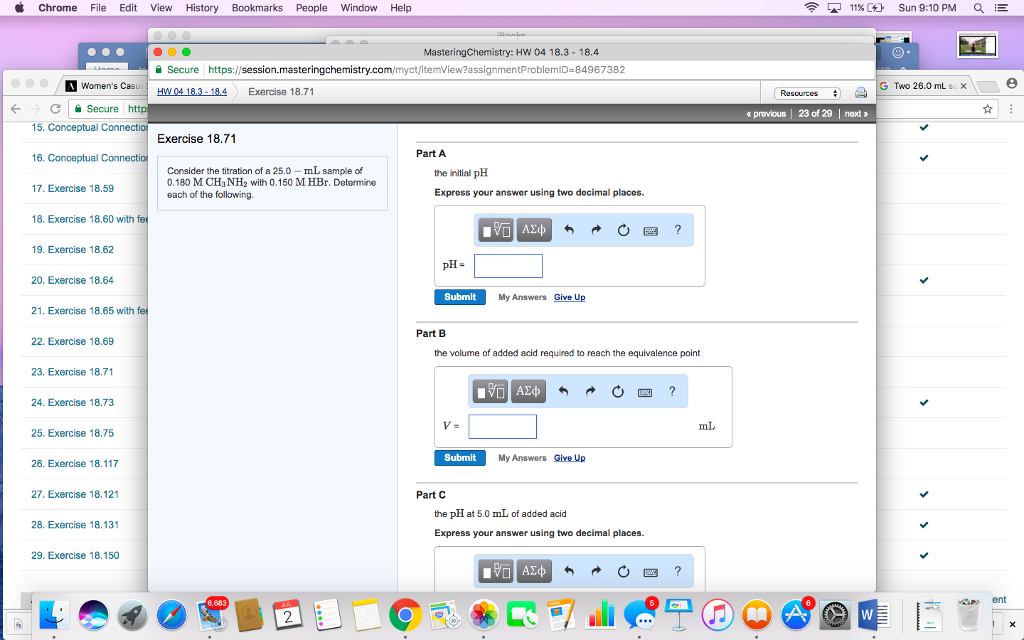1024x640 pixels.
Task: Open help in Part A toolbar
Action: click(x=677, y=230)
